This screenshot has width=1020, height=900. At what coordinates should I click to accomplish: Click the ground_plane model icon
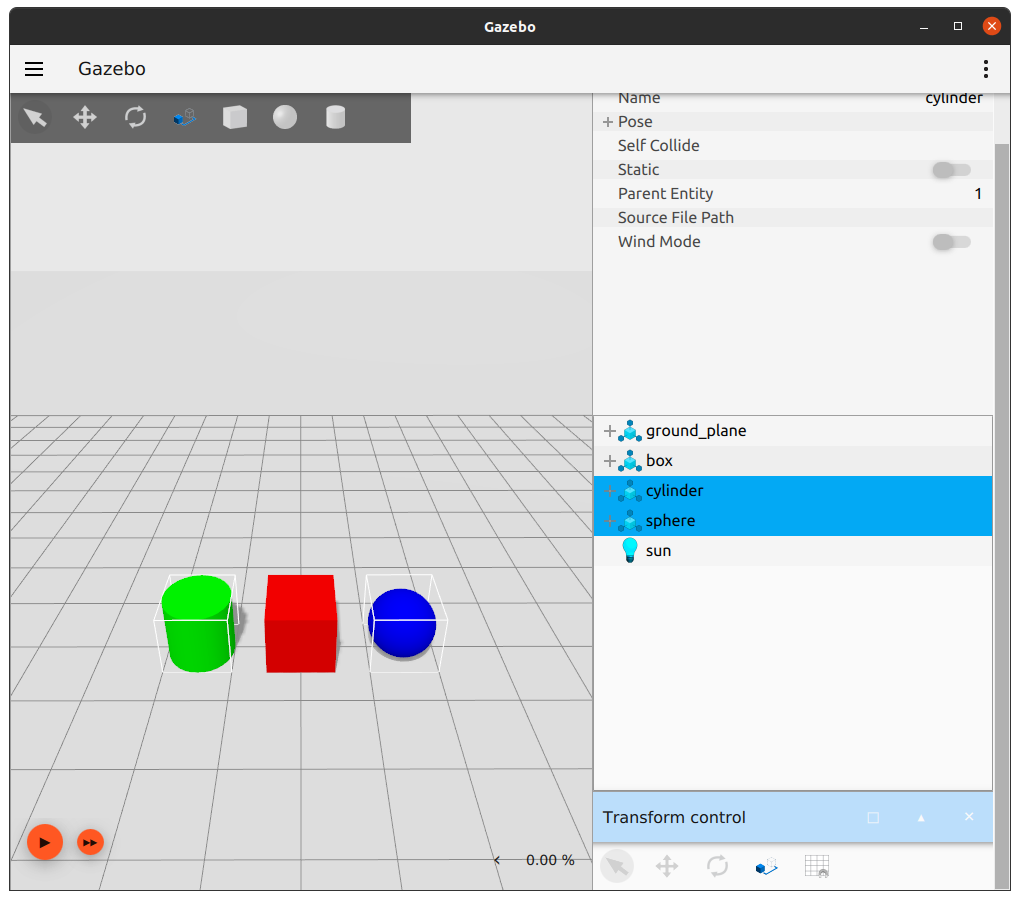(x=630, y=431)
